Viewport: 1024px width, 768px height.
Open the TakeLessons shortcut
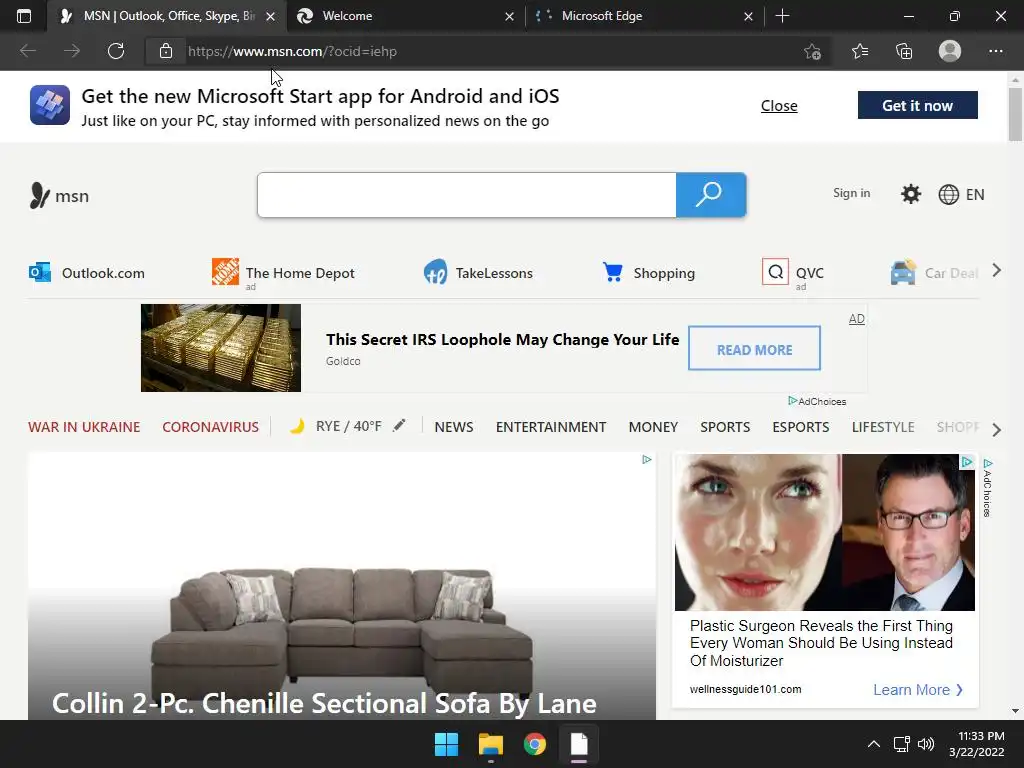[478, 272]
